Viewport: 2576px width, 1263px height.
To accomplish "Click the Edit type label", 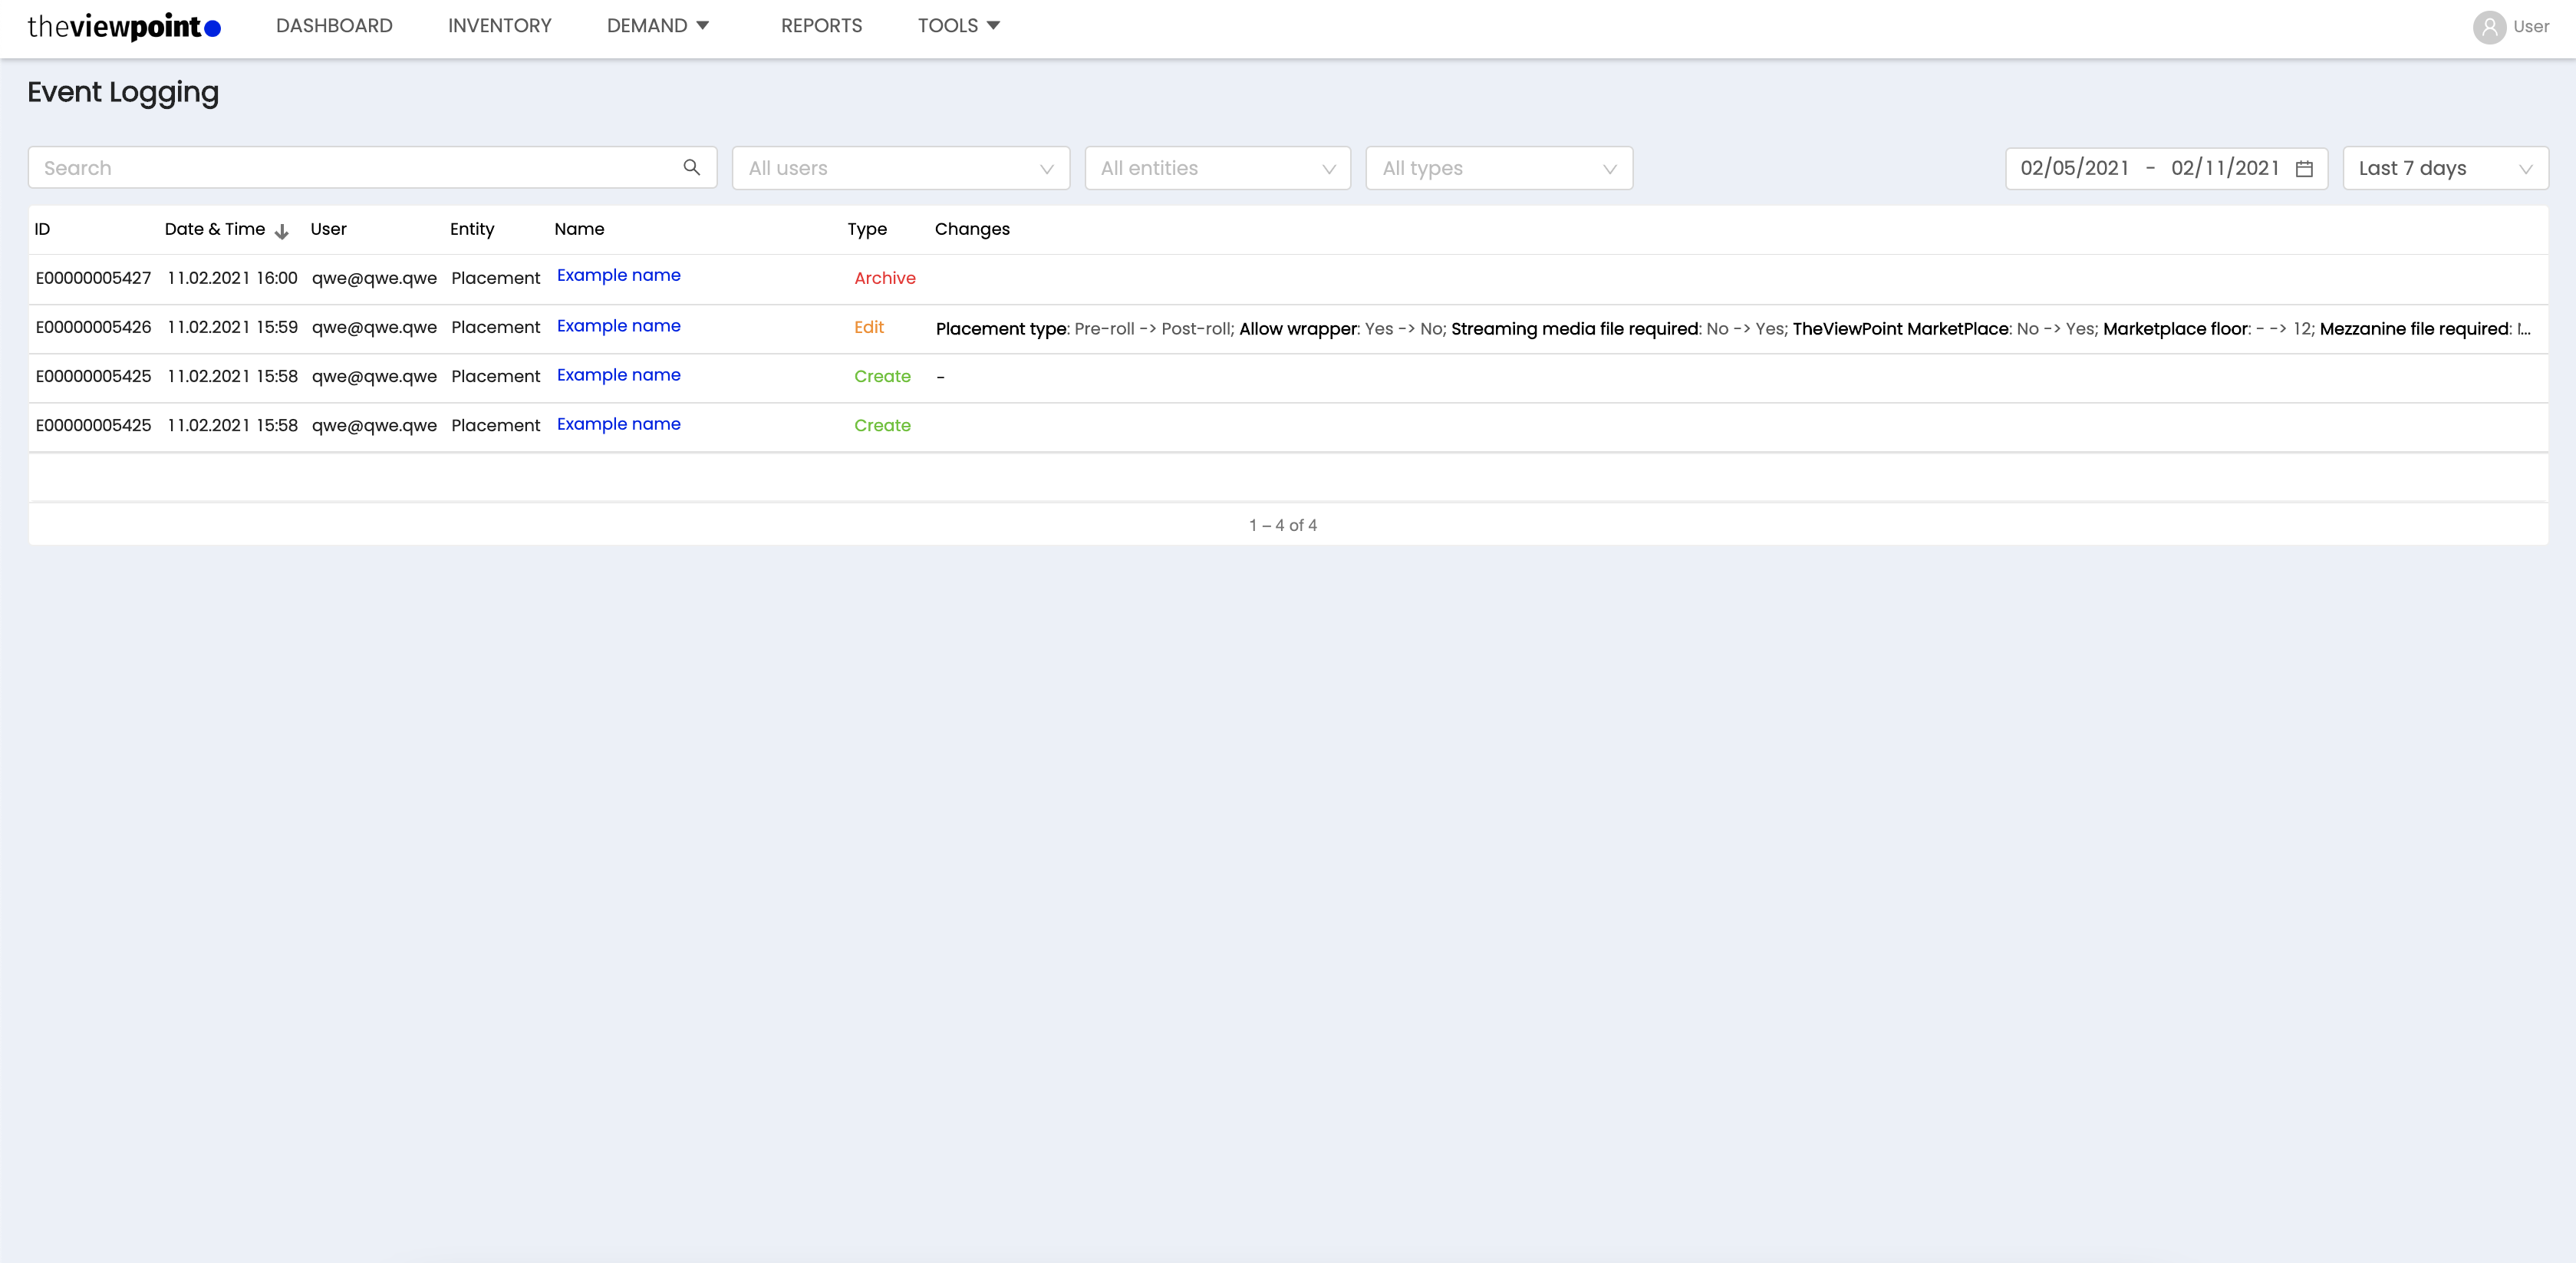I will 869,327.
